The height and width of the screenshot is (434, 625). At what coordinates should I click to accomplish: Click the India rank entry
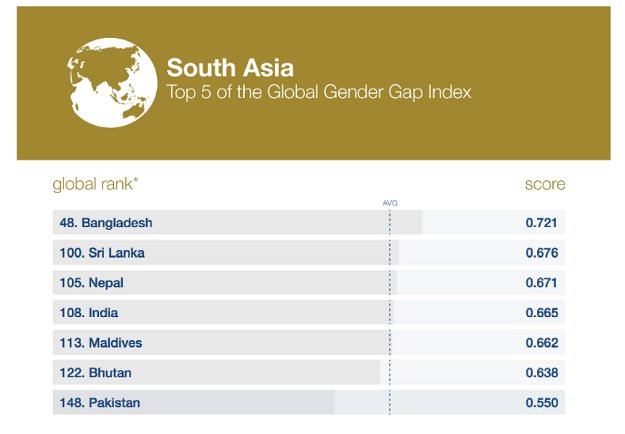click(88, 313)
